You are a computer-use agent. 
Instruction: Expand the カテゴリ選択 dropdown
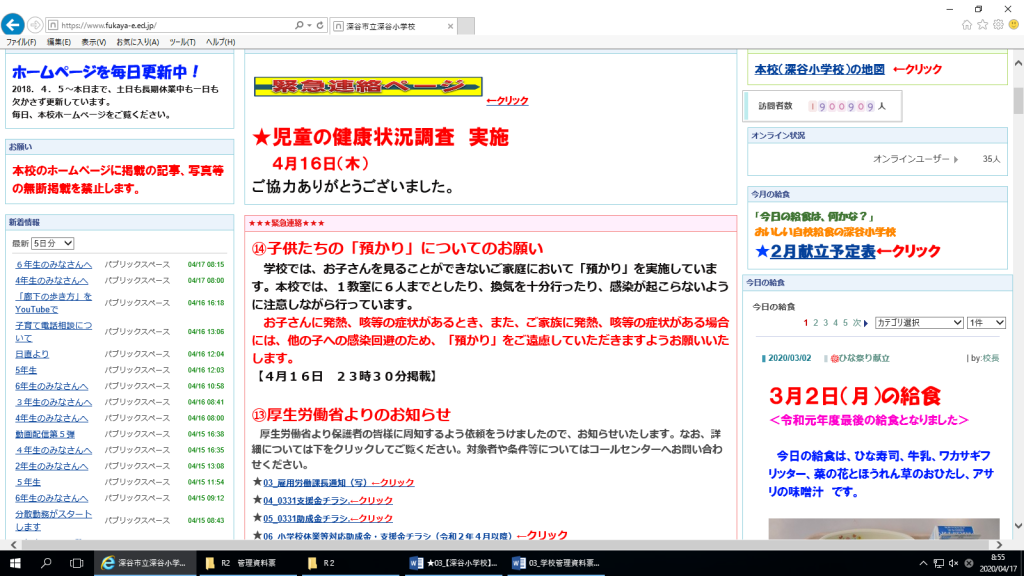[x=918, y=323]
